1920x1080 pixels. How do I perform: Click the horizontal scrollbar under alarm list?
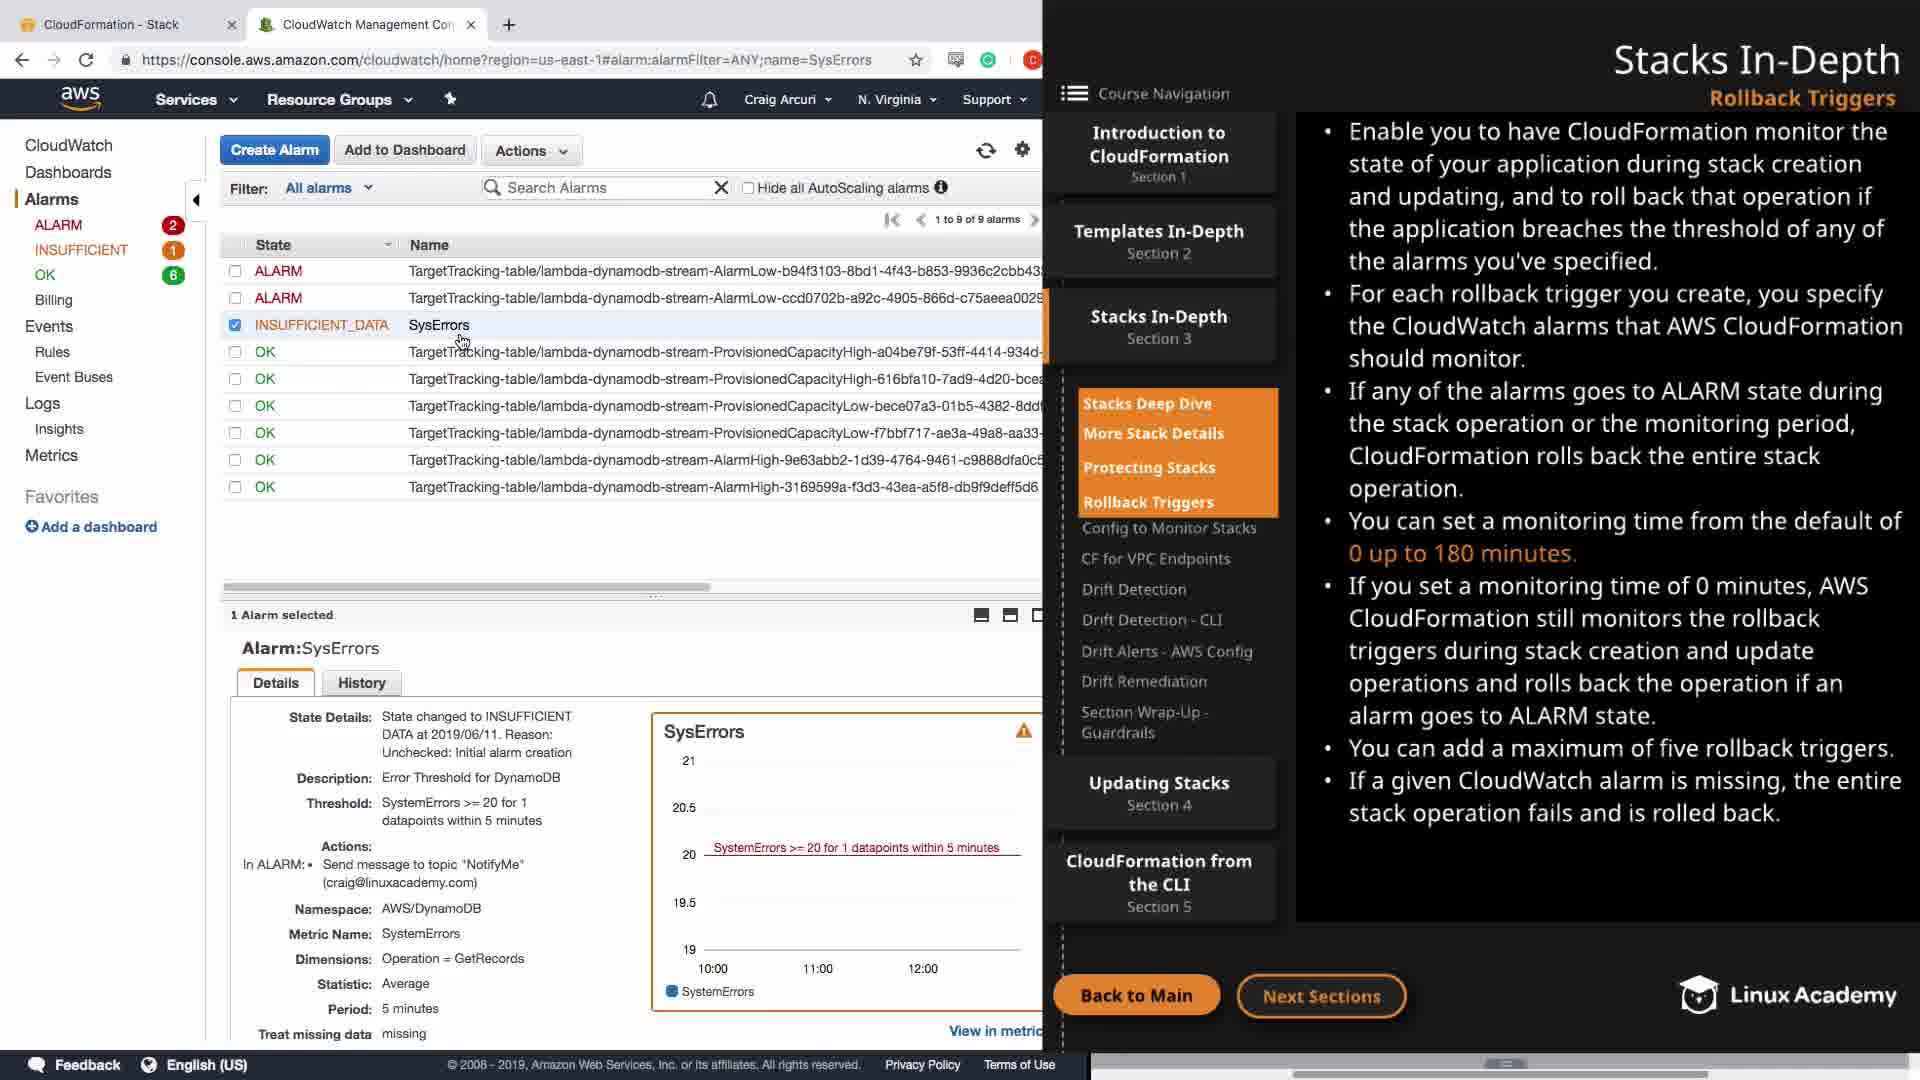(467, 587)
